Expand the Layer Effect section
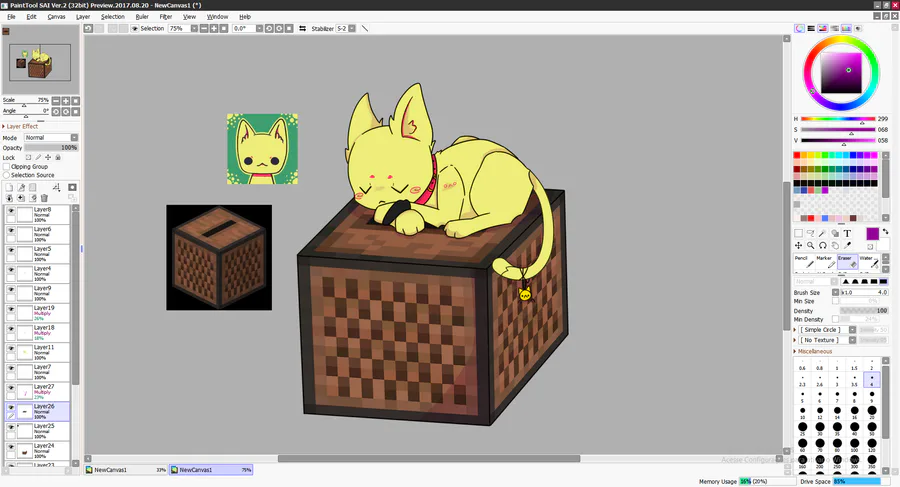The height and width of the screenshot is (487, 900). [x=20, y=126]
